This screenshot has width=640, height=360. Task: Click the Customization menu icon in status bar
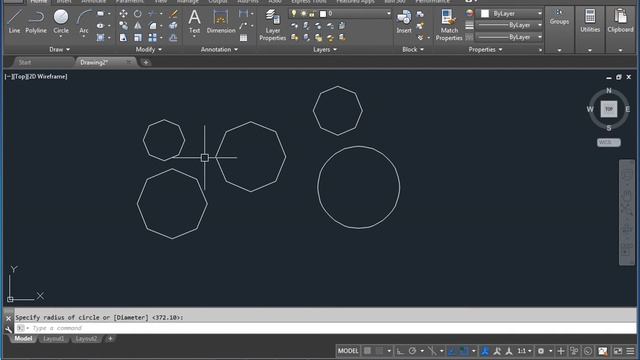click(x=631, y=351)
